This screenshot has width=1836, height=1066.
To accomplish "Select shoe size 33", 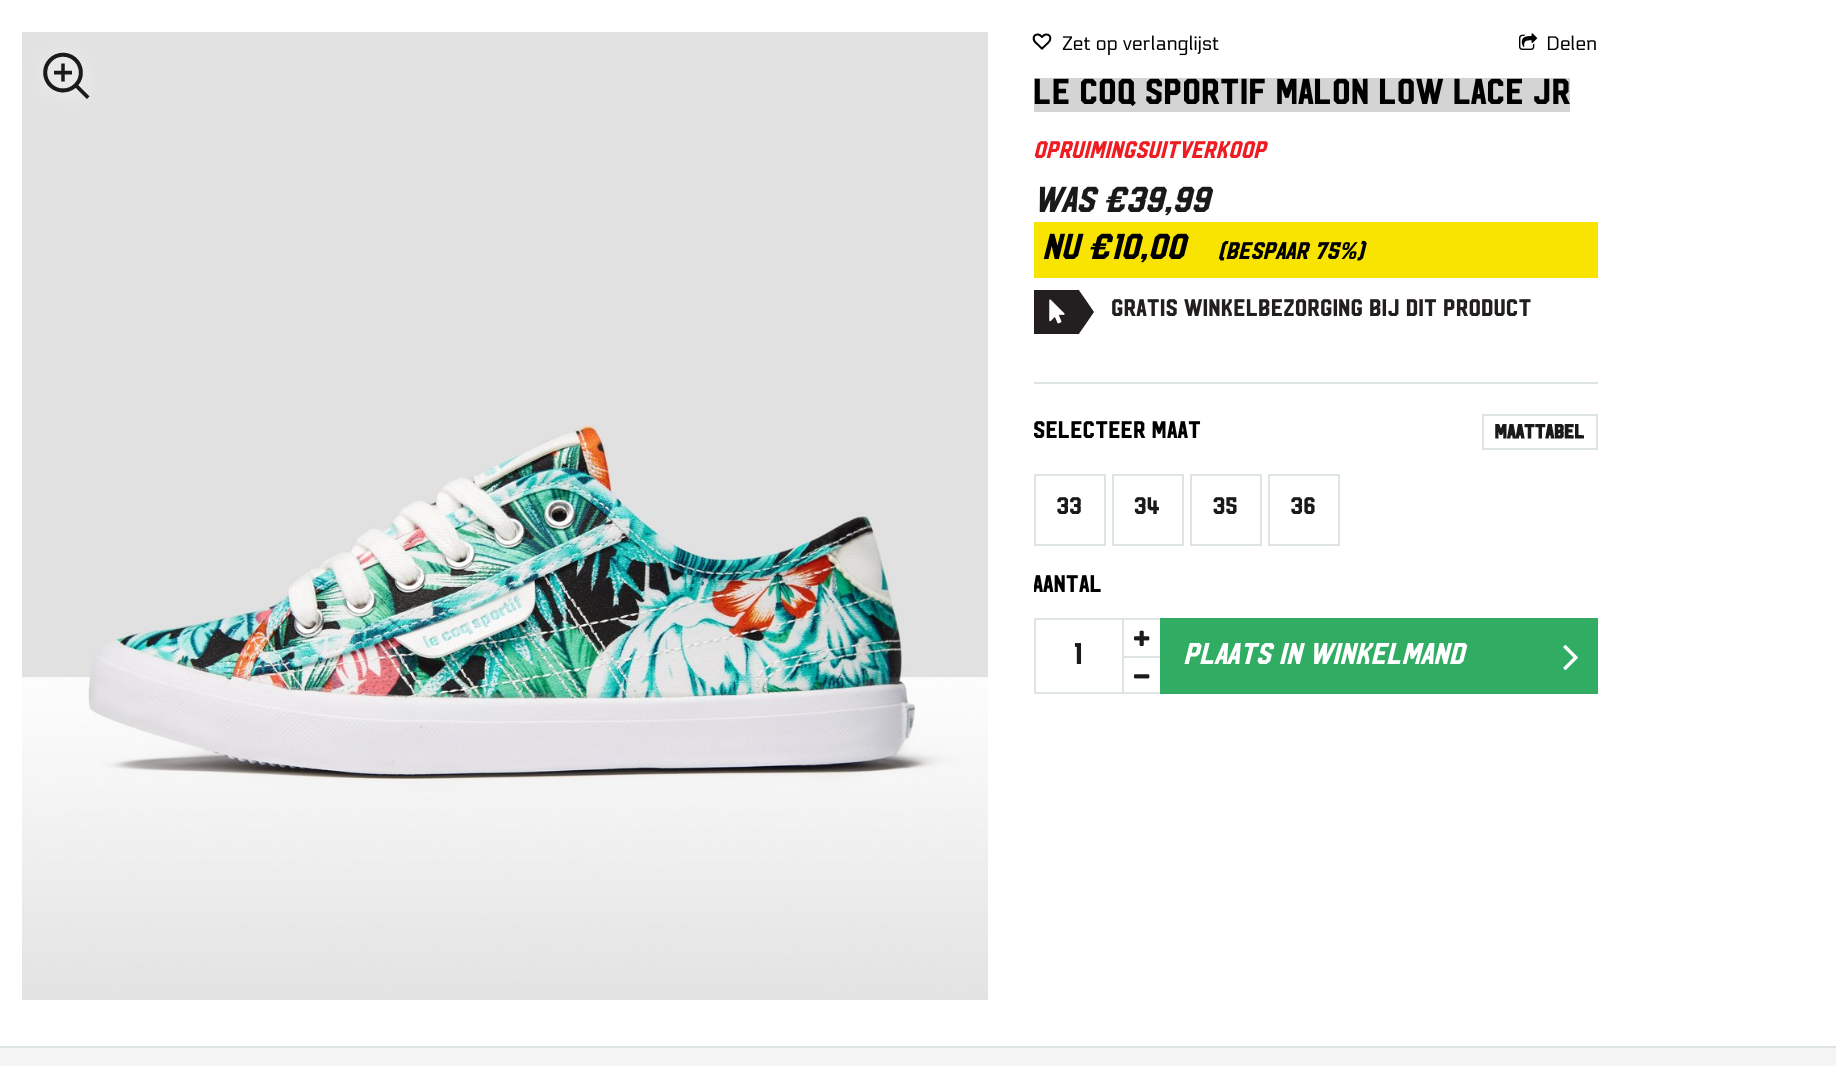I will pyautogui.click(x=1069, y=509).
